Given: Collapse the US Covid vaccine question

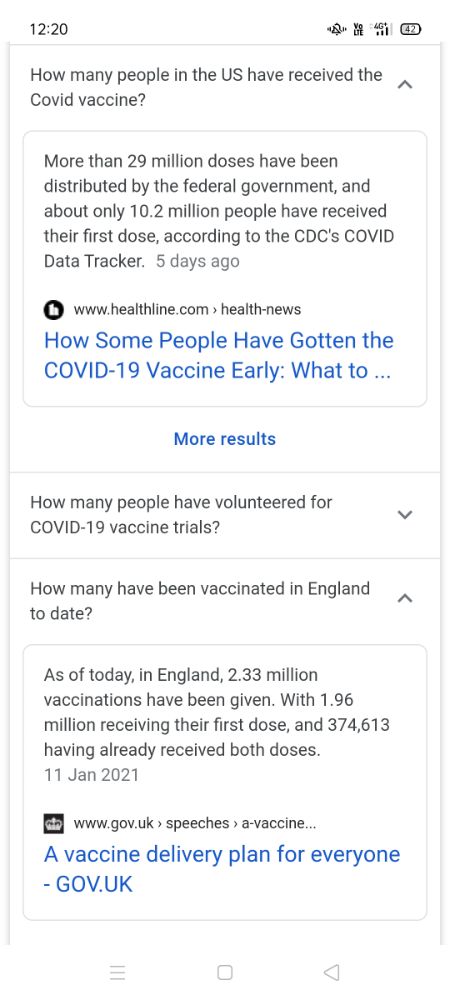Looking at the screenshot, I should (405, 84).
